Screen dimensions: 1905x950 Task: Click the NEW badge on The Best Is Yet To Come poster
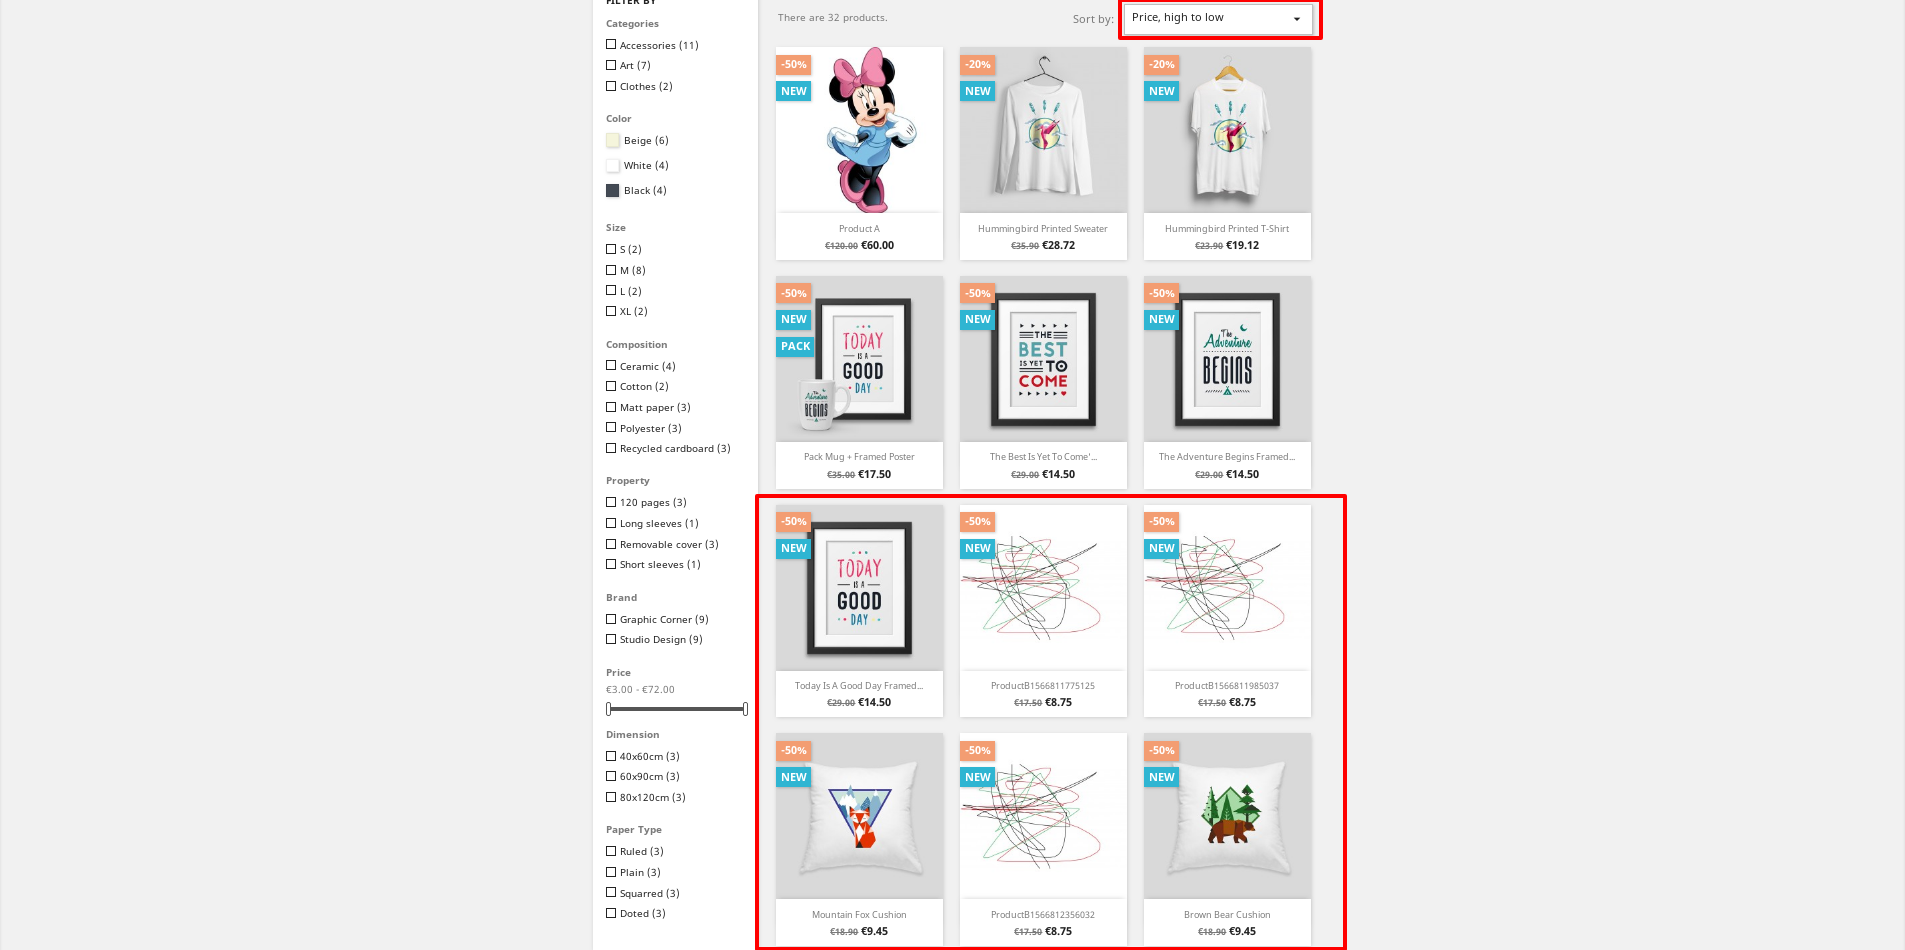click(978, 319)
